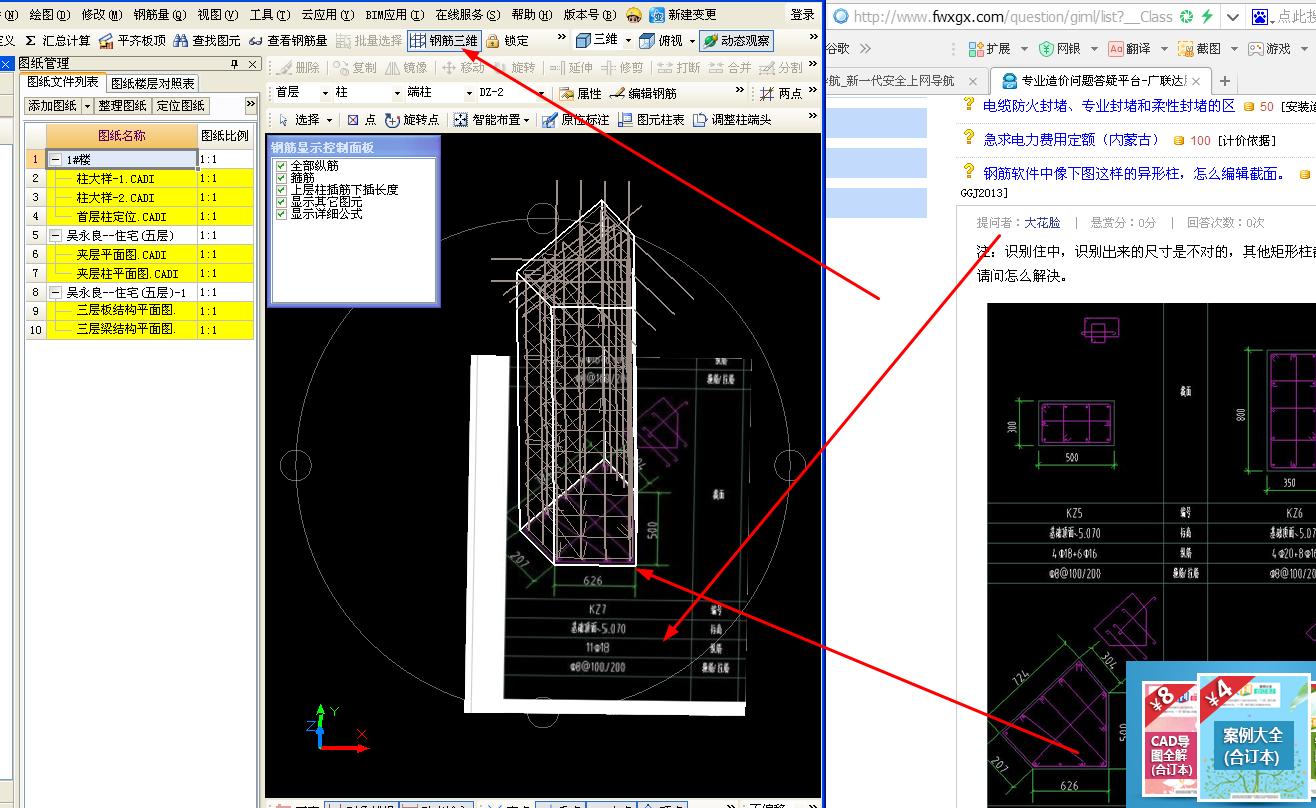Click 两点 two-point tool

click(x=782, y=93)
